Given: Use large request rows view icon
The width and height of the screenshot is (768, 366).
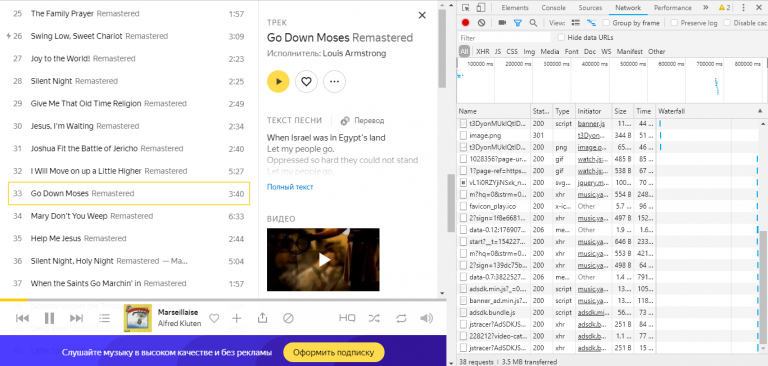Looking at the screenshot, I should pos(576,23).
